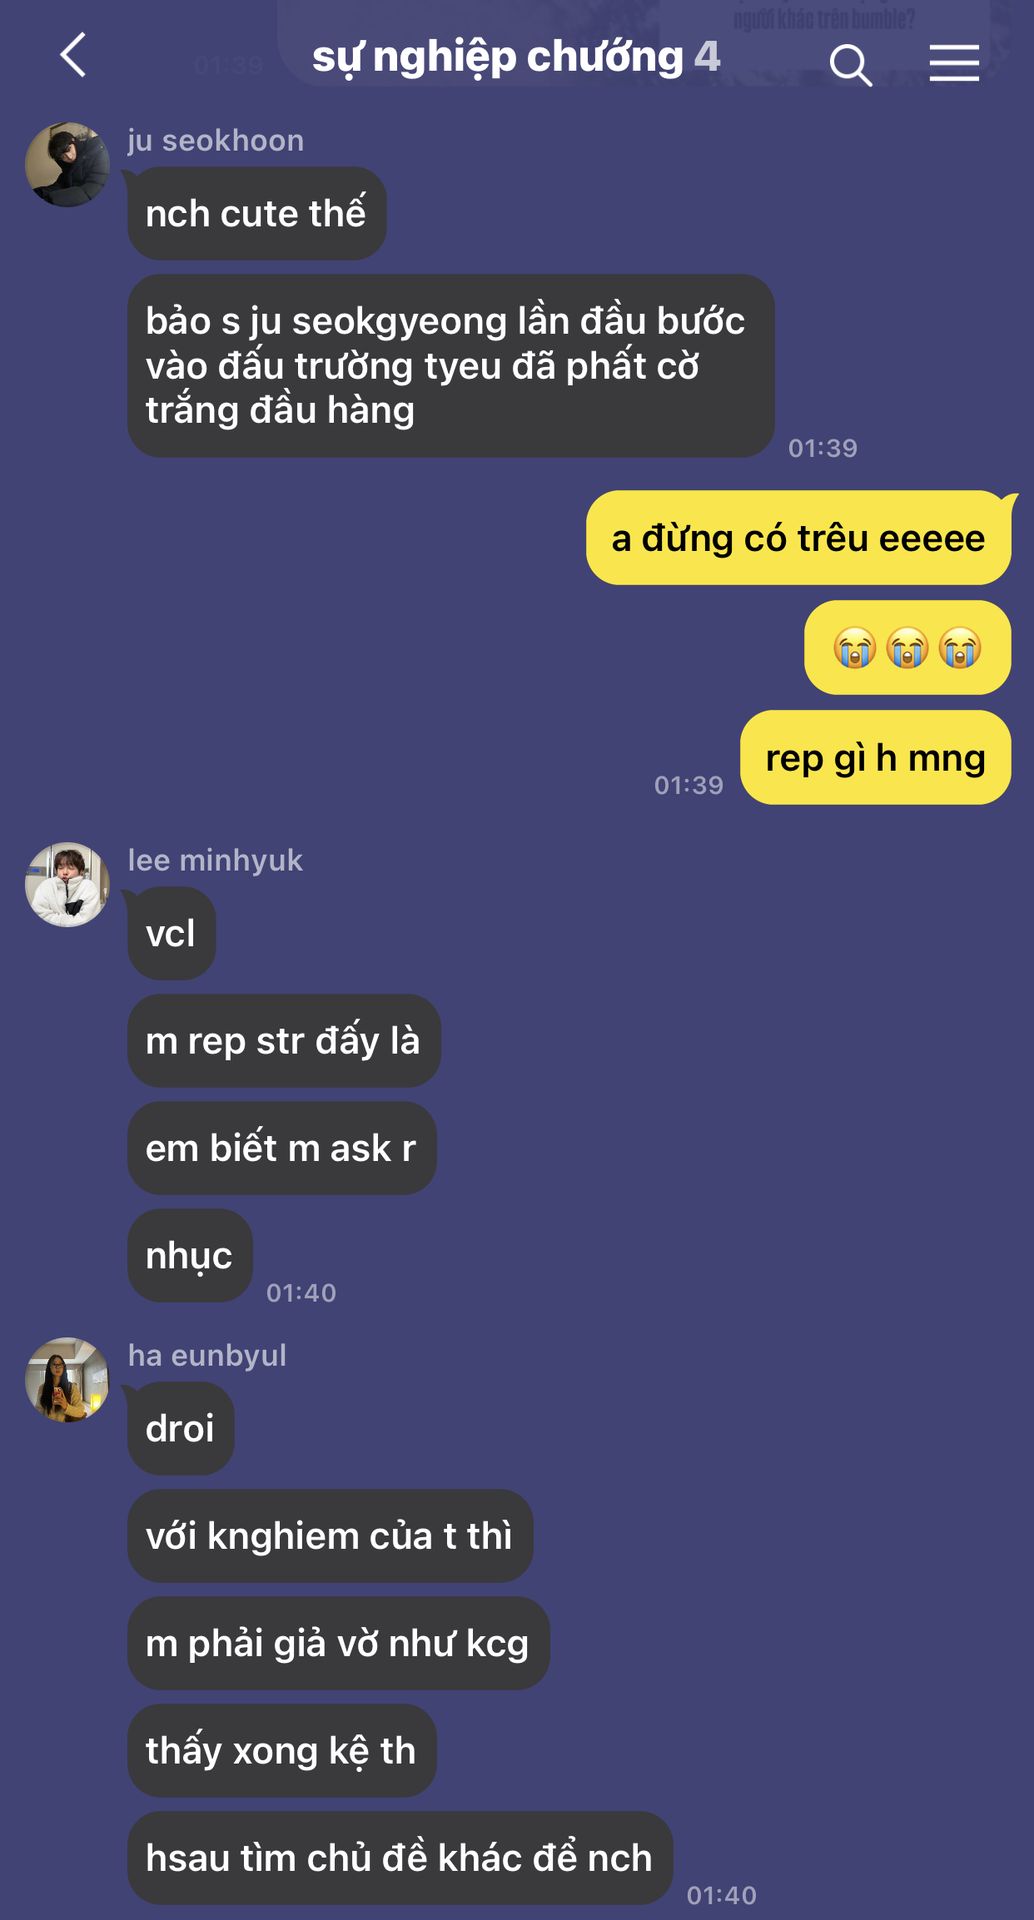Tap ha eunbyul's profile avatar

67,1379
